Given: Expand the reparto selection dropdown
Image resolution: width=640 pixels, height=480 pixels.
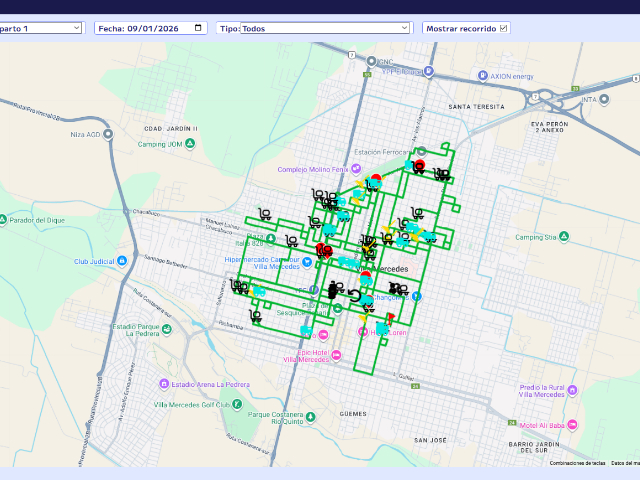Looking at the screenshot, I should click(40, 29).
